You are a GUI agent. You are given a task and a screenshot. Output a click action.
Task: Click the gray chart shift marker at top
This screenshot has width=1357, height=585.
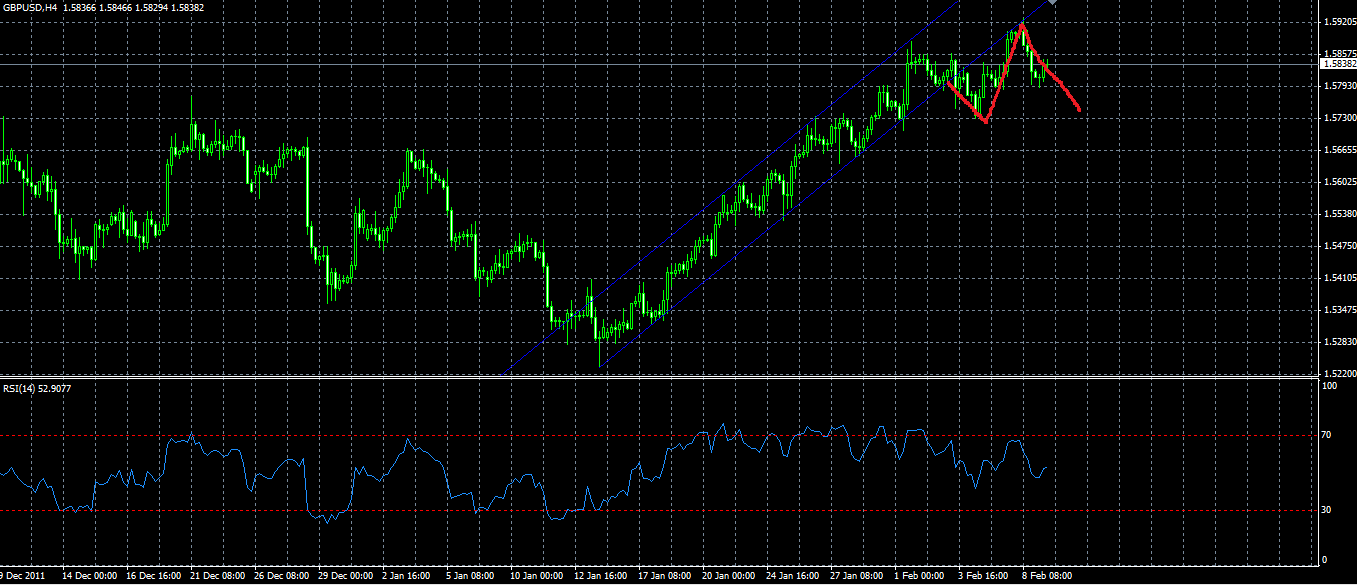[1052, 4]
